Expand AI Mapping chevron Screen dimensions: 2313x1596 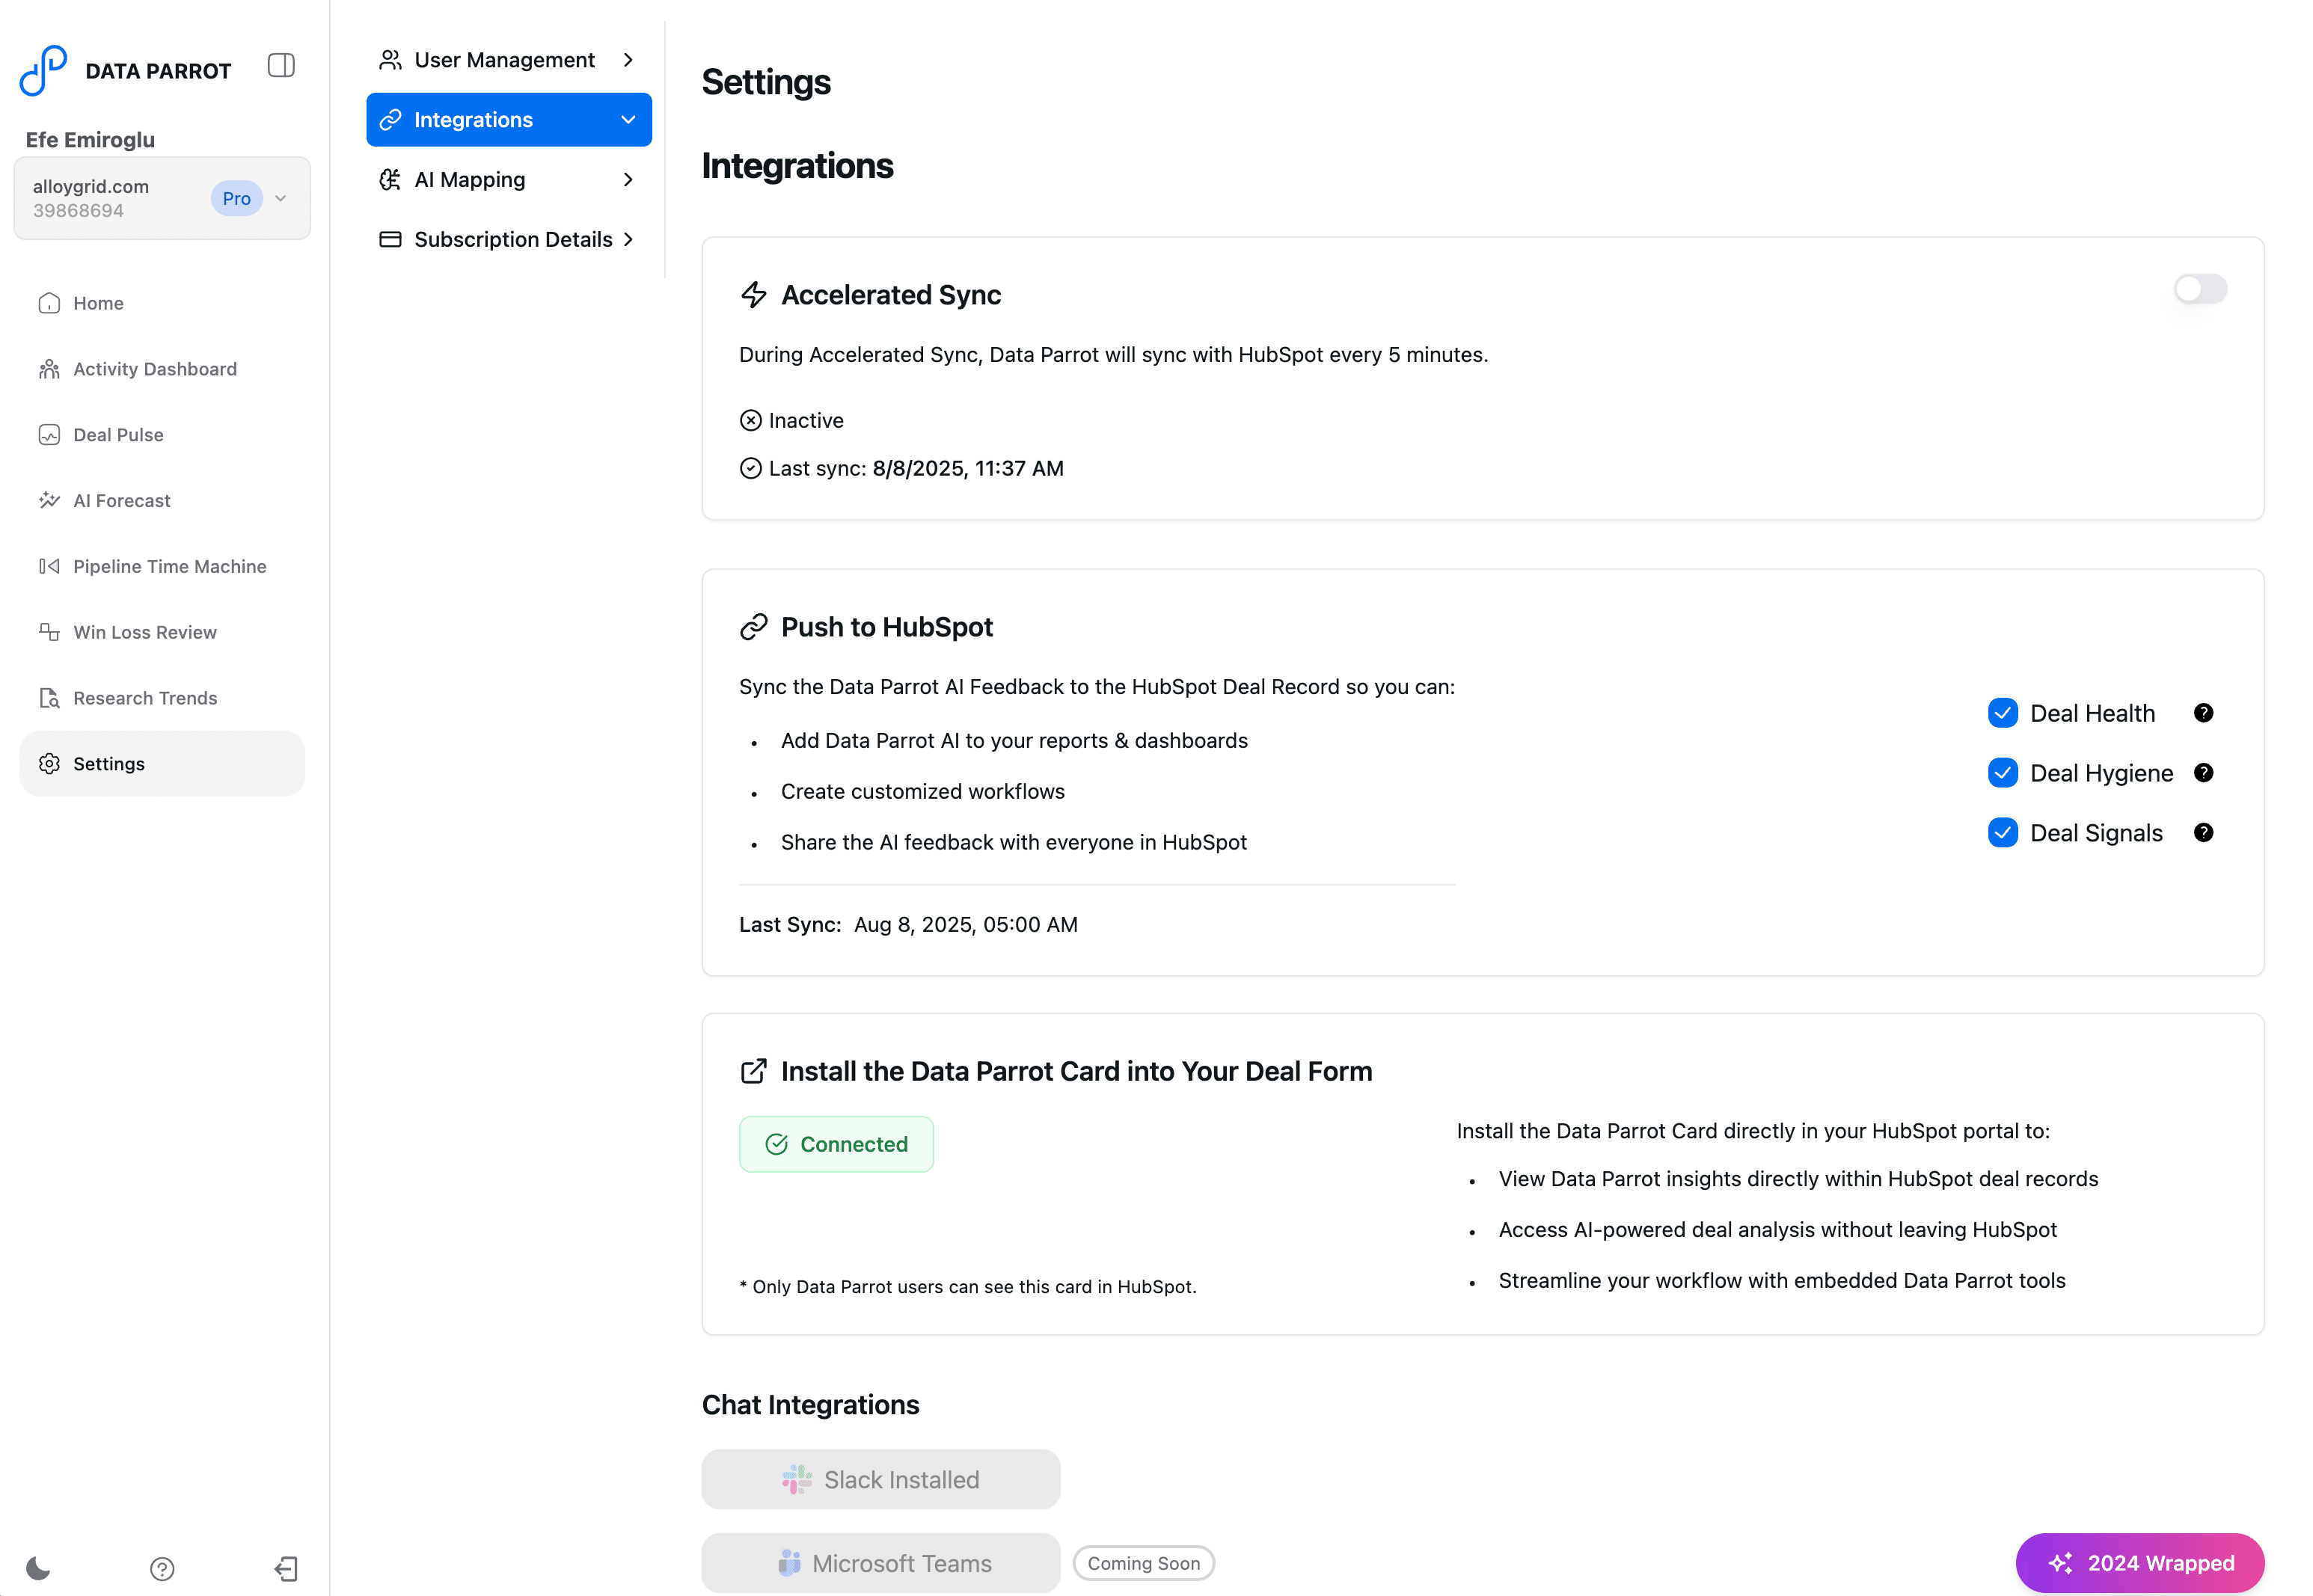coord(628,179)
